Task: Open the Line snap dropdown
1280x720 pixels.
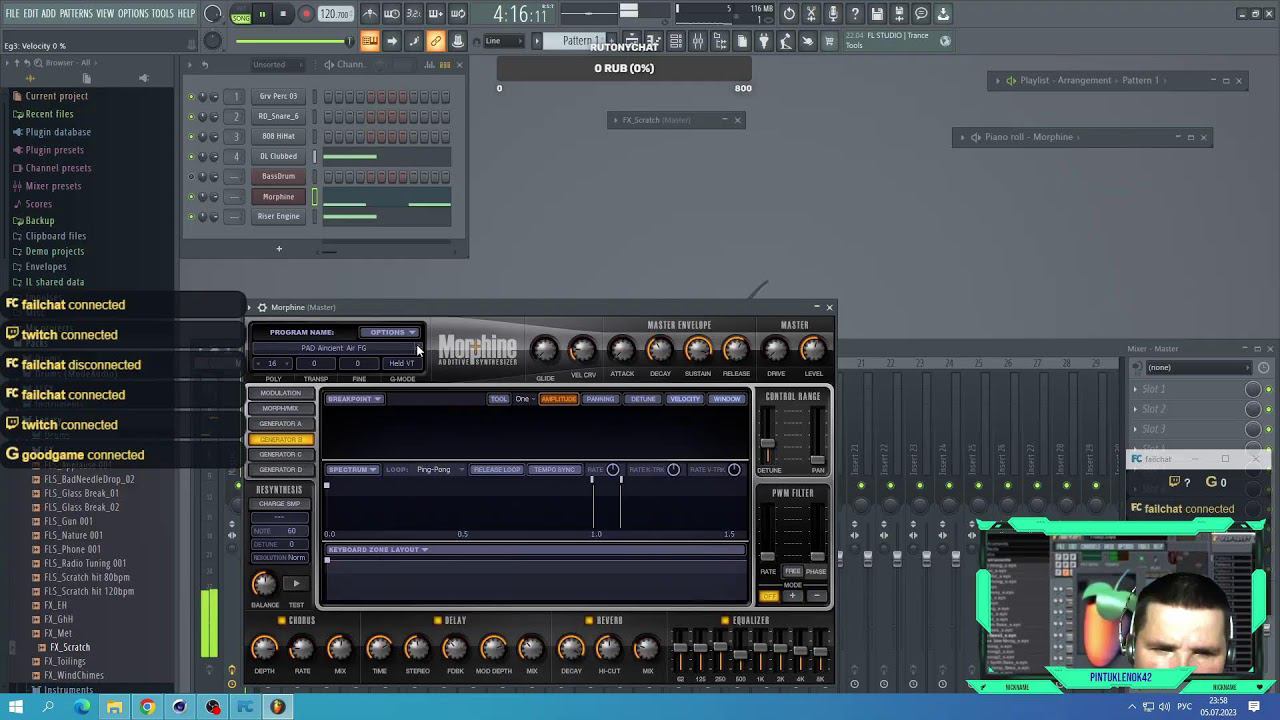Action: (504, 41)
